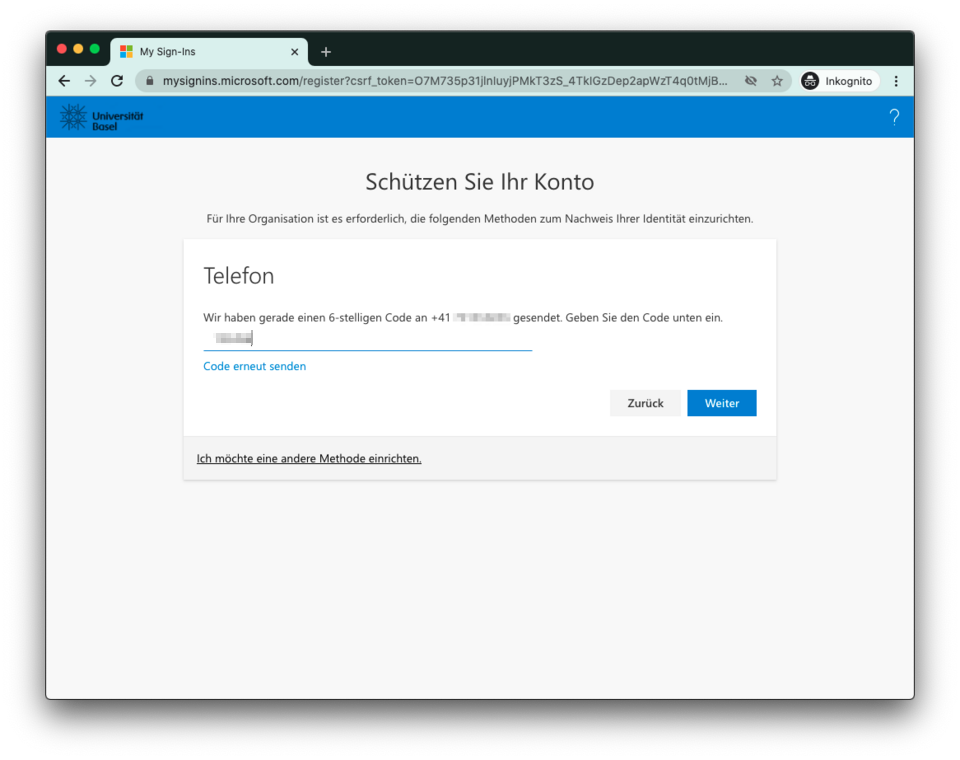The height and width of the screenshot is (760, 960).
Task: Go back using the browser back arrow
Action: coord(64,81)
